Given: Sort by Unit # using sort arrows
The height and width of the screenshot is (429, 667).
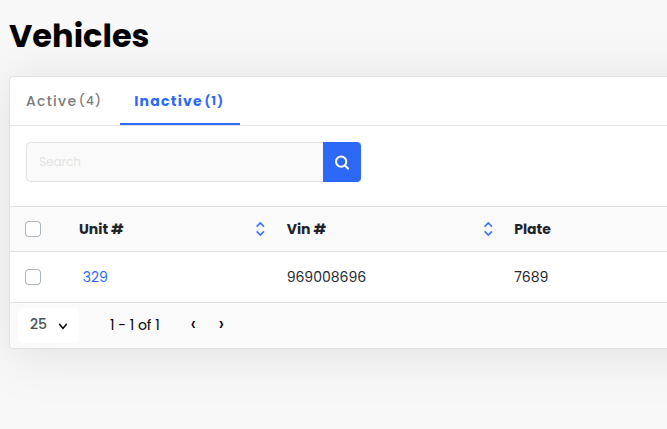Looking at the screenshot, I should coord(260,229).
